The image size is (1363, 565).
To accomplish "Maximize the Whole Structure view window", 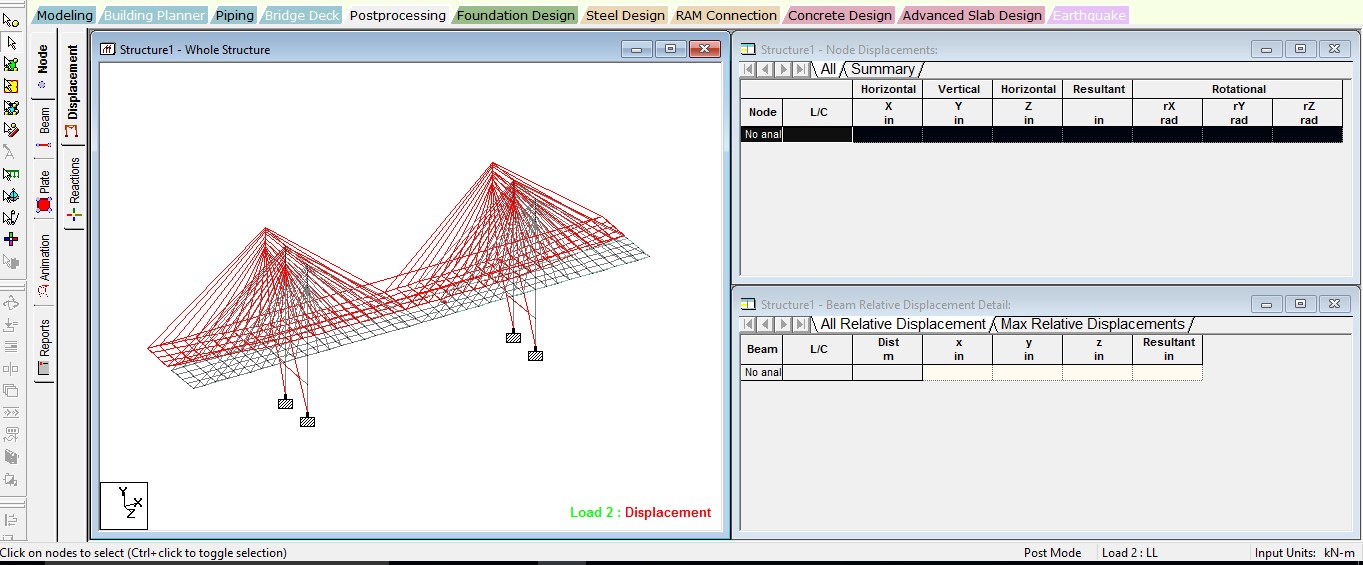I will pos(670,49).
